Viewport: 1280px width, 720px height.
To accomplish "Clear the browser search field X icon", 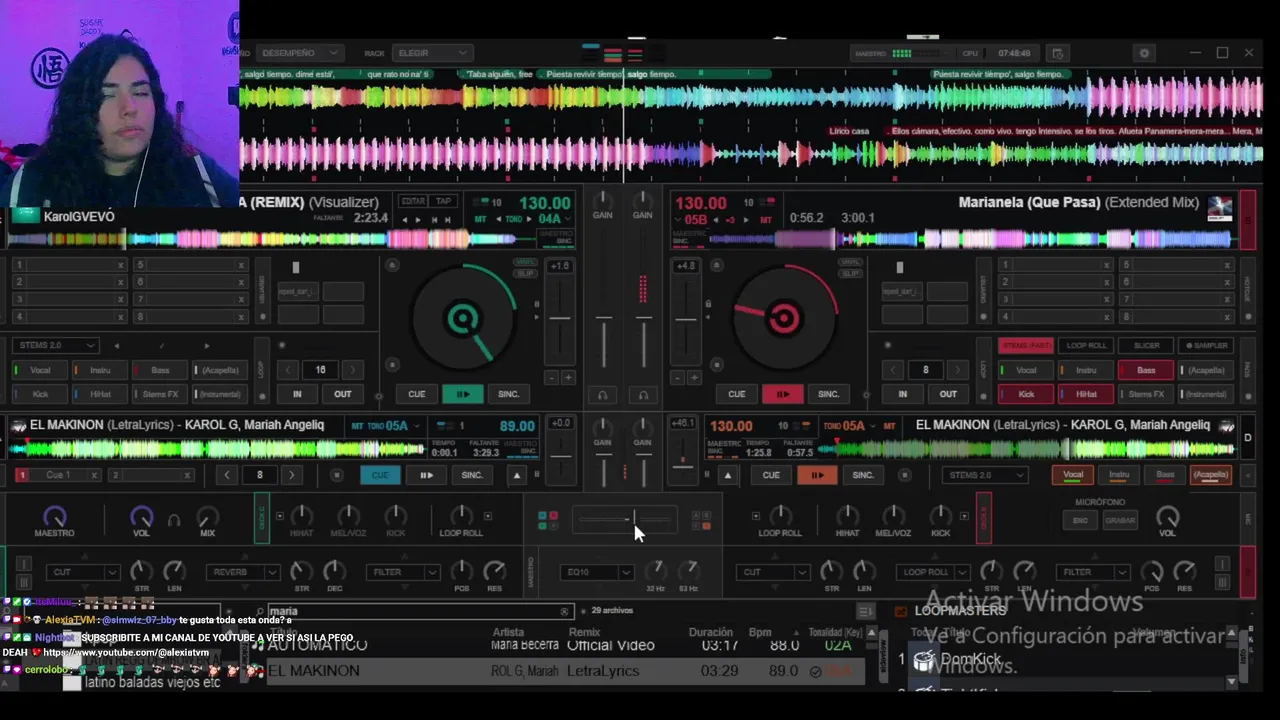I will point(564,611).
